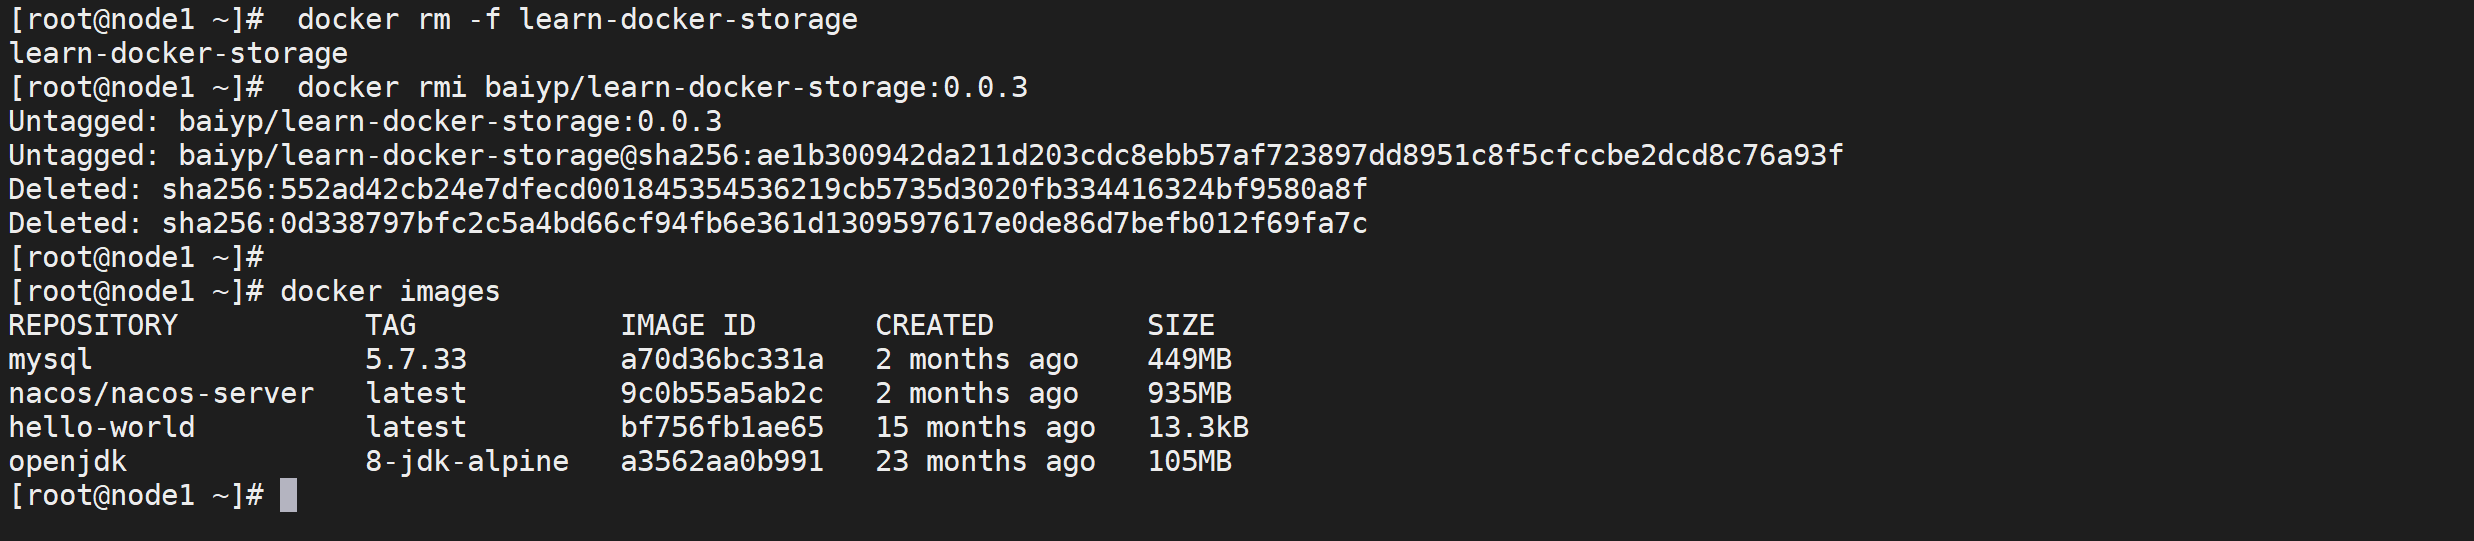Image resolution: width=2474 pixels, height=541 pixels.
Task: Click the 'docker rm -f learn-docker-storage' command
Action: 577,19
